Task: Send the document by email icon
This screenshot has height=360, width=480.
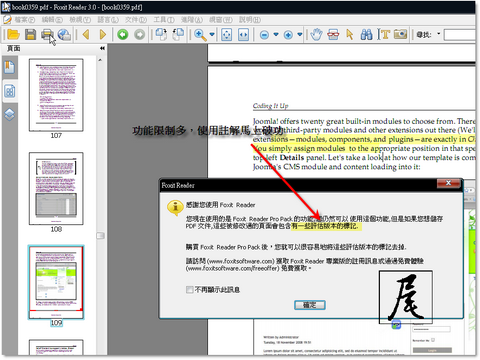Action: (x=64, y=34)
